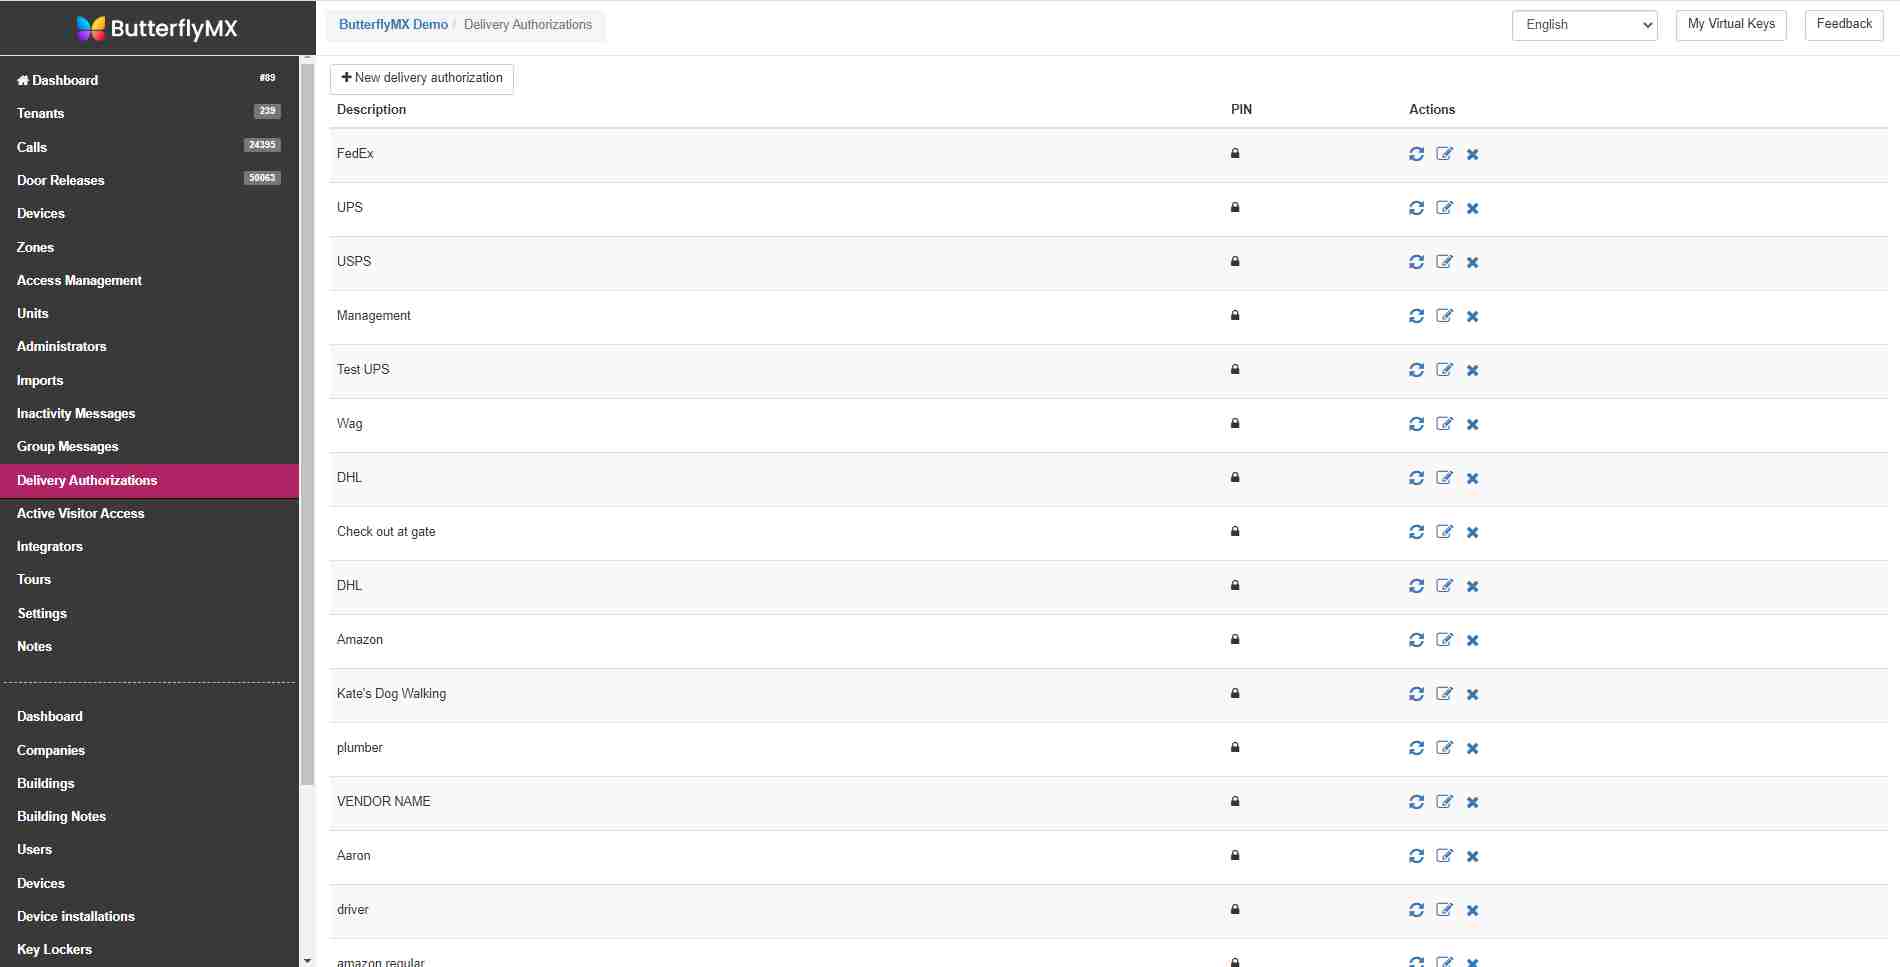This screenshot has width=1900, height=967.
Task: Click the New delivery authorization button
Action: coord(421,77)
